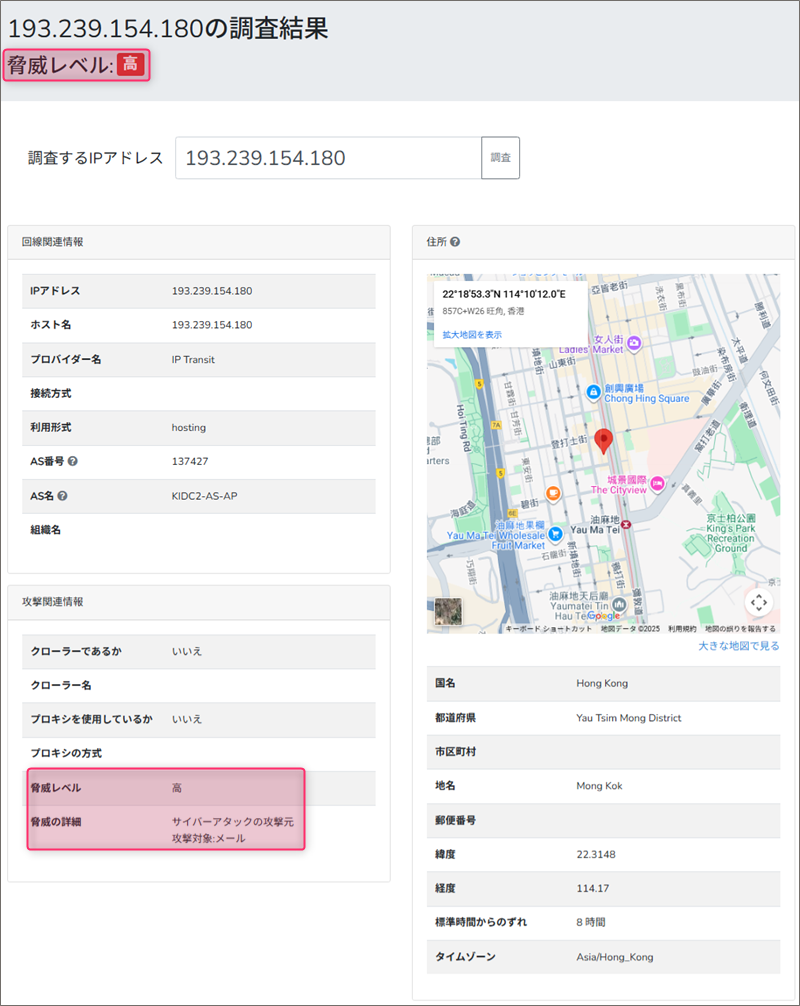Click the 利用規約 link on map

(682, 629)
